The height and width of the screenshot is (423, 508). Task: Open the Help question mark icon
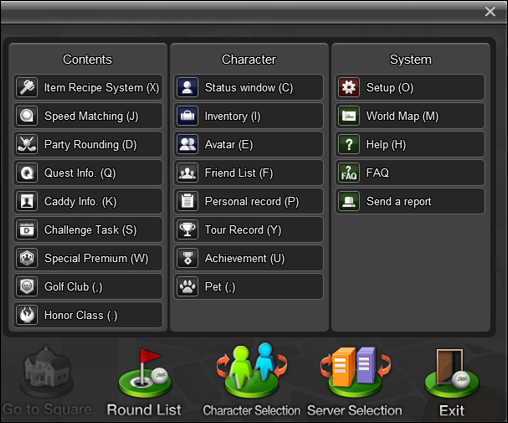coord(349,144)
